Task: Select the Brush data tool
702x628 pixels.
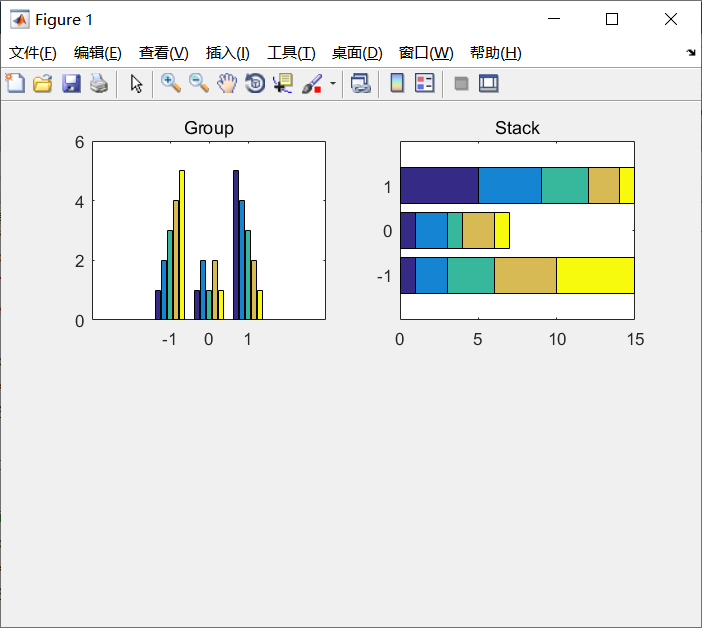Action: click(x=312, y=84)
